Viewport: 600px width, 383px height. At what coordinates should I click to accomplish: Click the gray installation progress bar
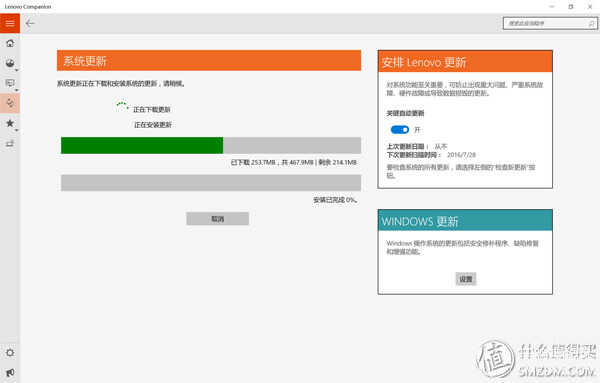[x=211, y=183]
